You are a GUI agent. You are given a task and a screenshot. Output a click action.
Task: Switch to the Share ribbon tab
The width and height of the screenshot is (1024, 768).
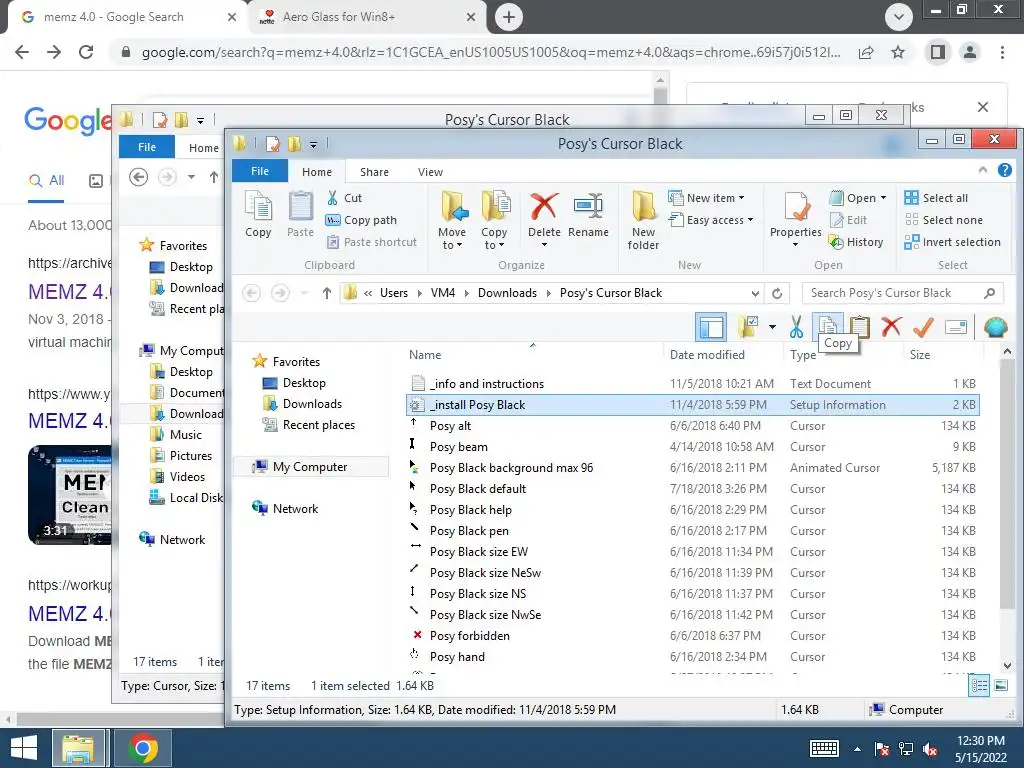pos(374,172)
